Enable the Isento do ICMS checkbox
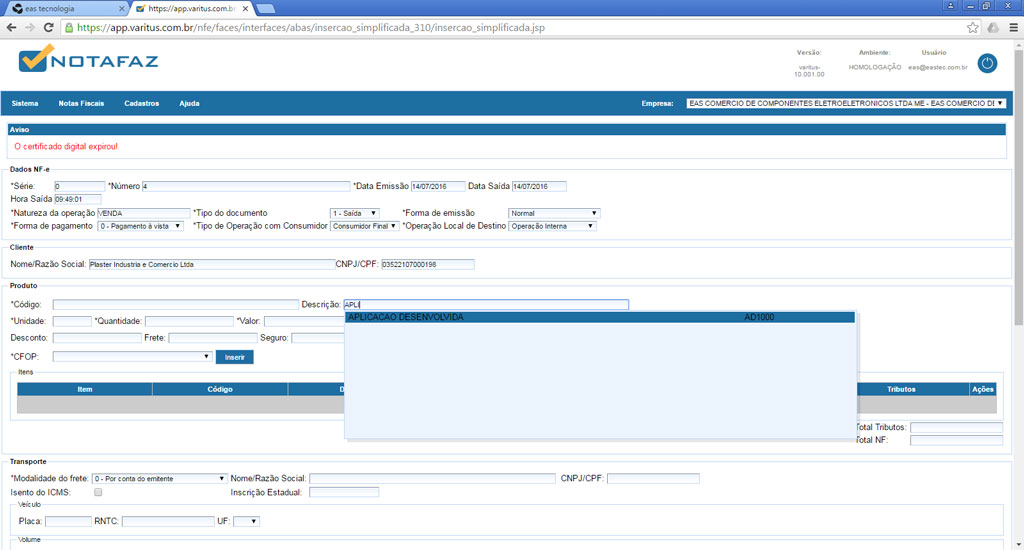1024x550 pixels. (98, 492)
